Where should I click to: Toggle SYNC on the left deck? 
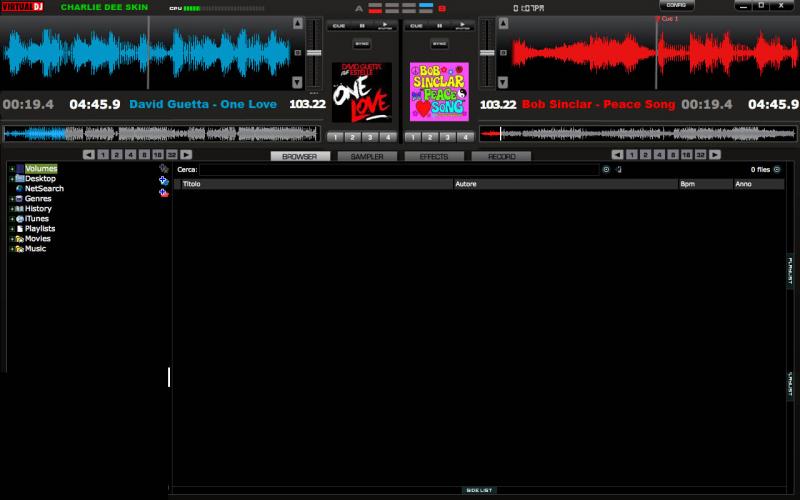361,44
